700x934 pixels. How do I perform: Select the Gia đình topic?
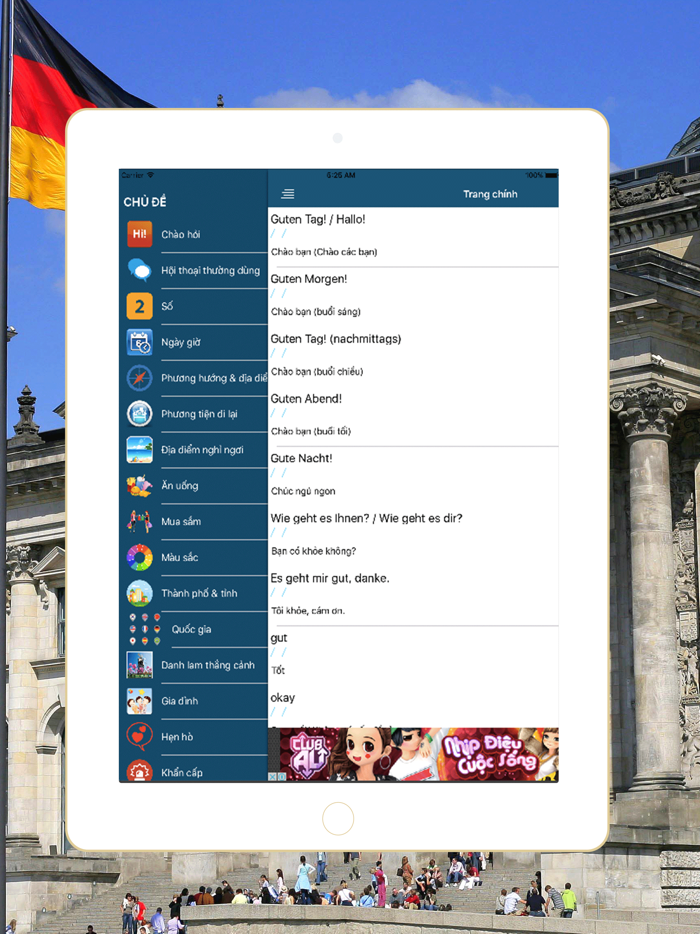click(x=194, y=701)
